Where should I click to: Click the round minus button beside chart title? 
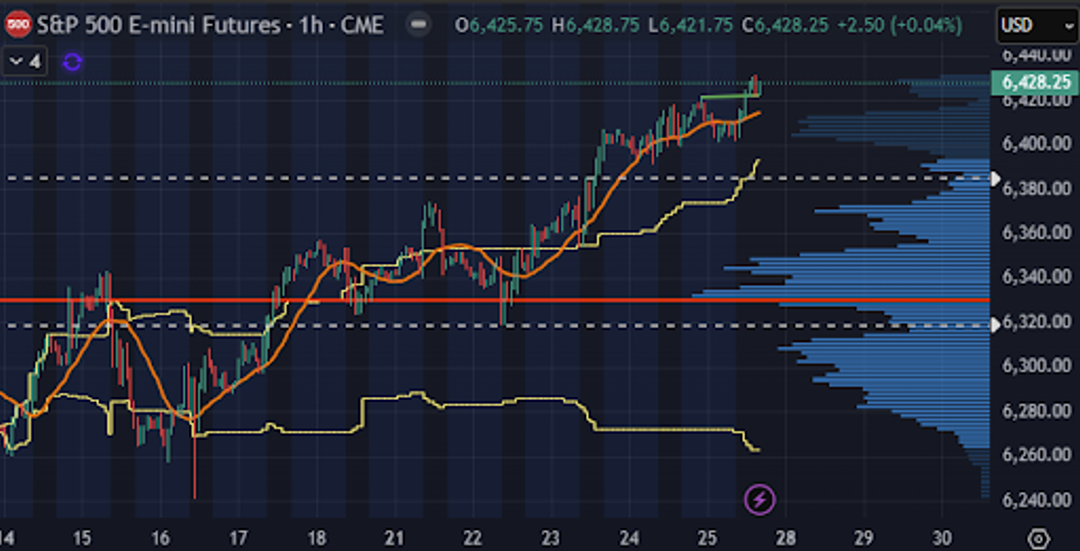417,26
